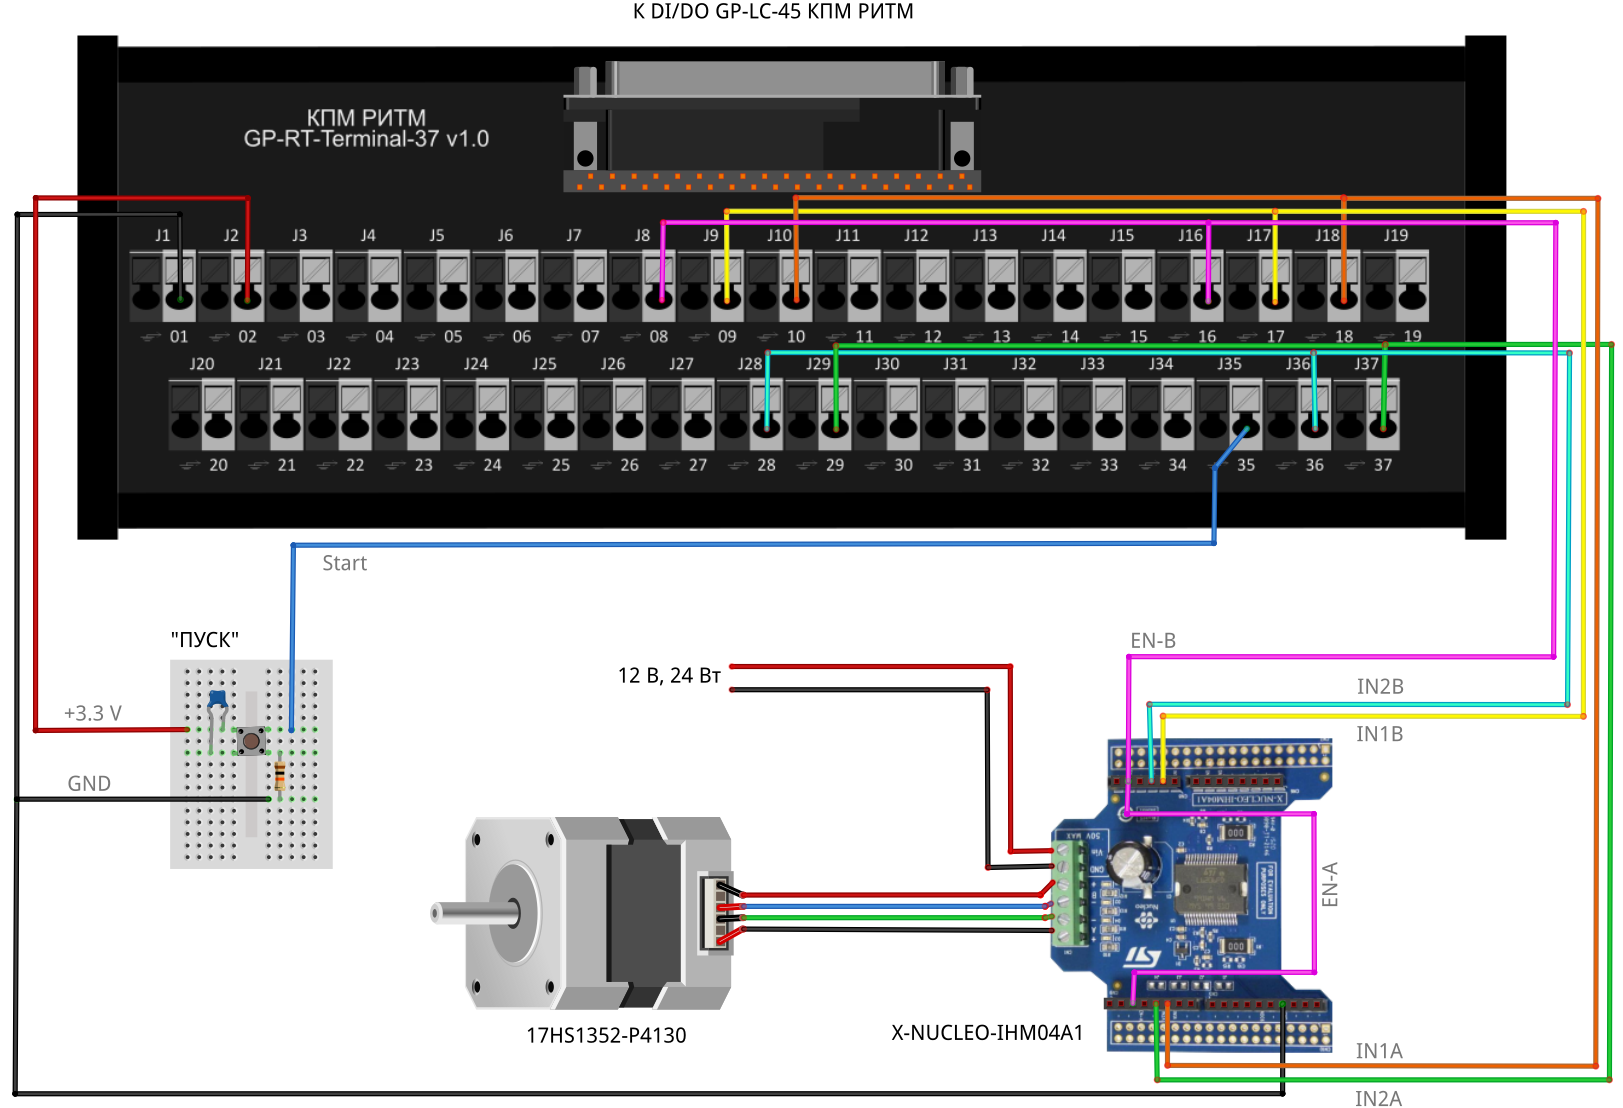Click terminal 08 with the magenta wire

tap(659, 296)
